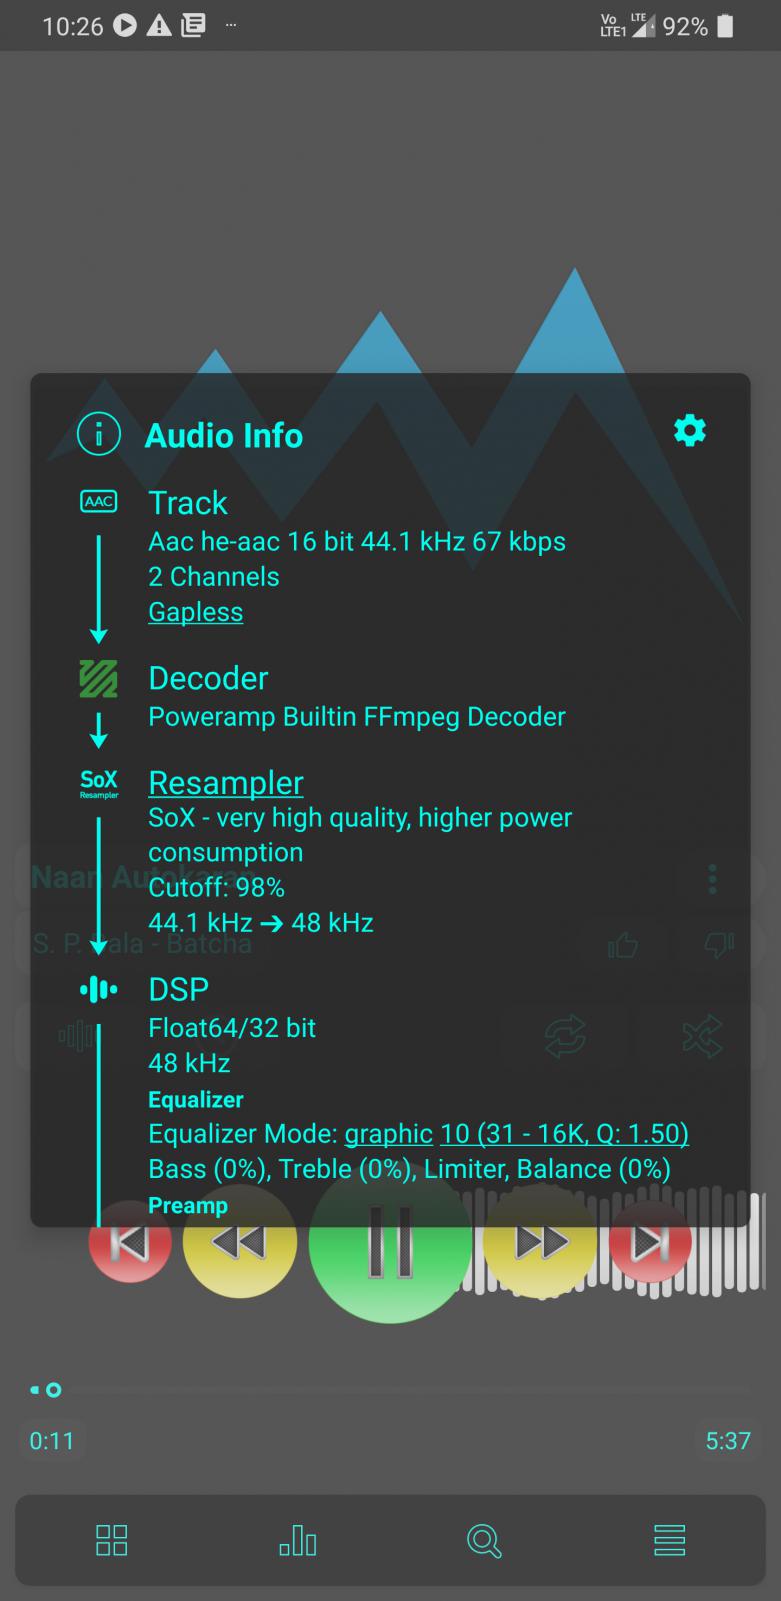781x1601 pixels.
Task: Tap the DSP waveform icon
Action: click(98, 990)
